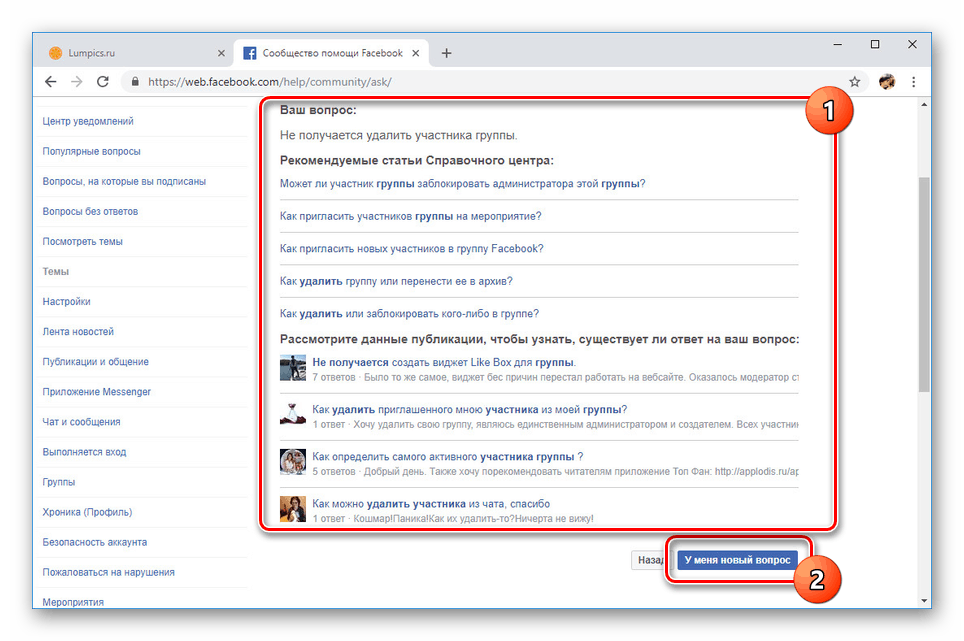Screen dimensions: 964x641
Task: Click avatar beside приглашенного участника post
Action: tap(293, 415)
